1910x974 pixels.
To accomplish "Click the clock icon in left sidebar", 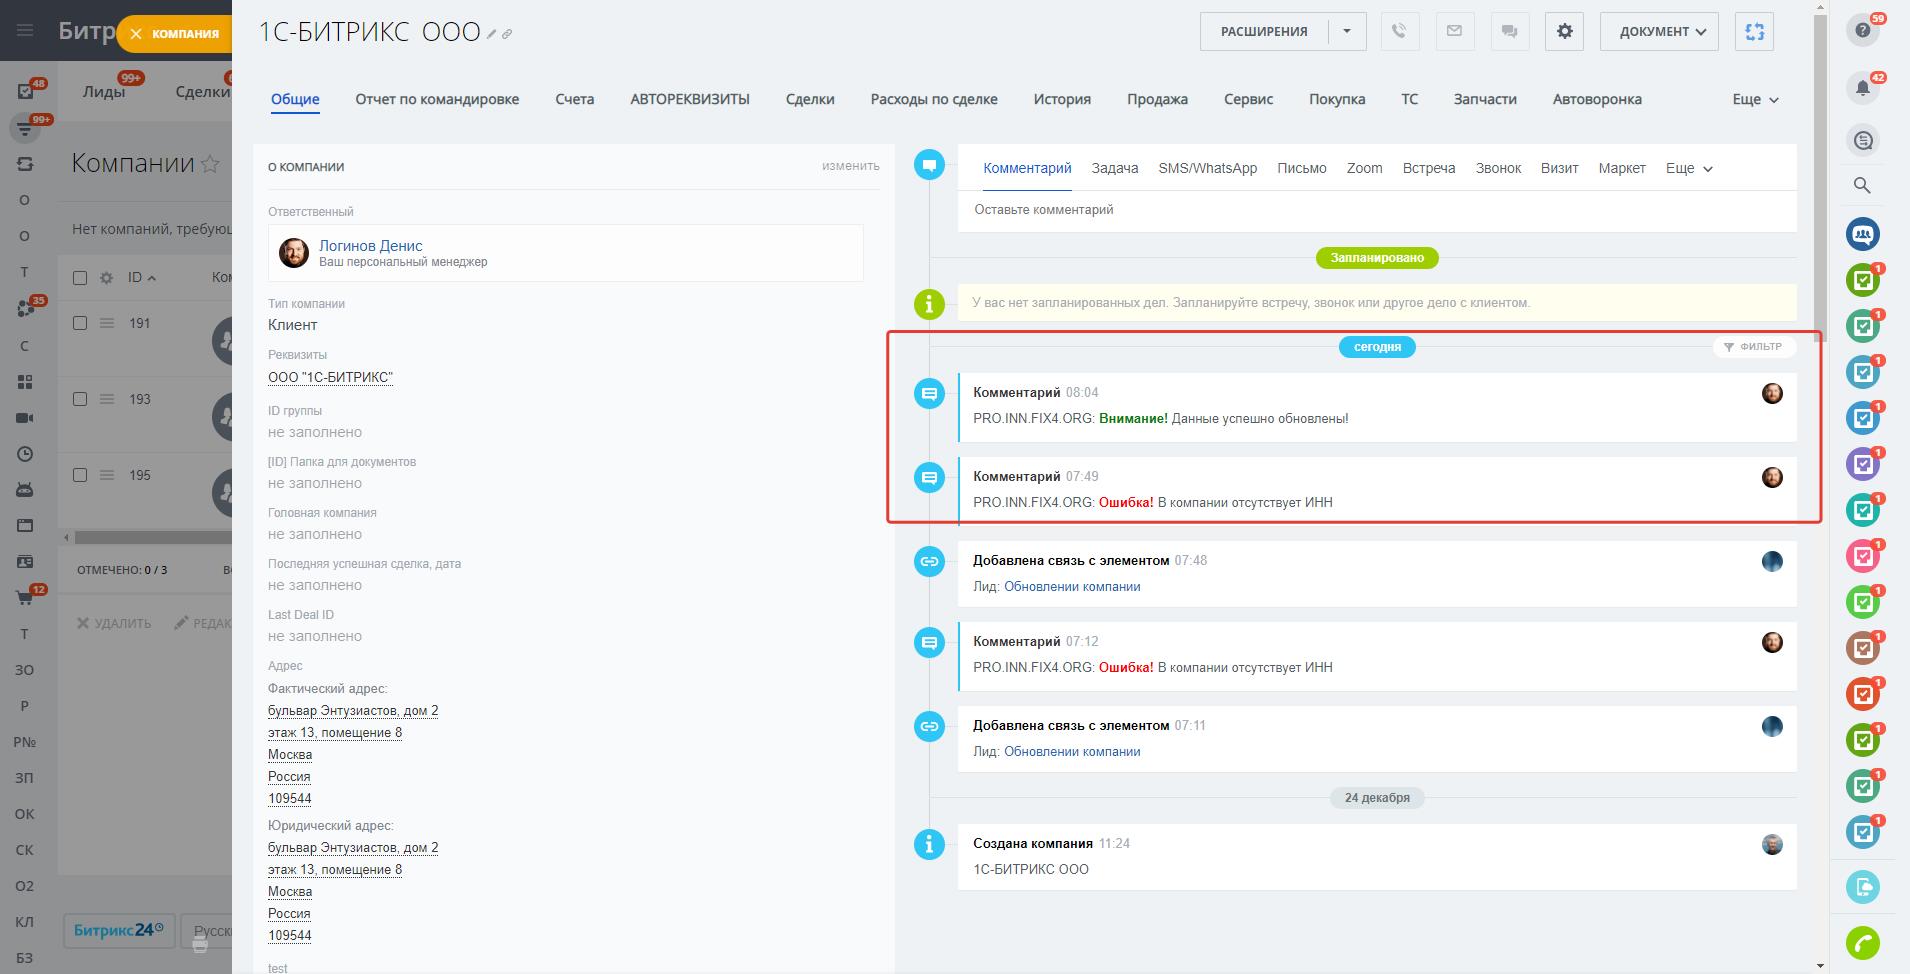I will 25,454.
